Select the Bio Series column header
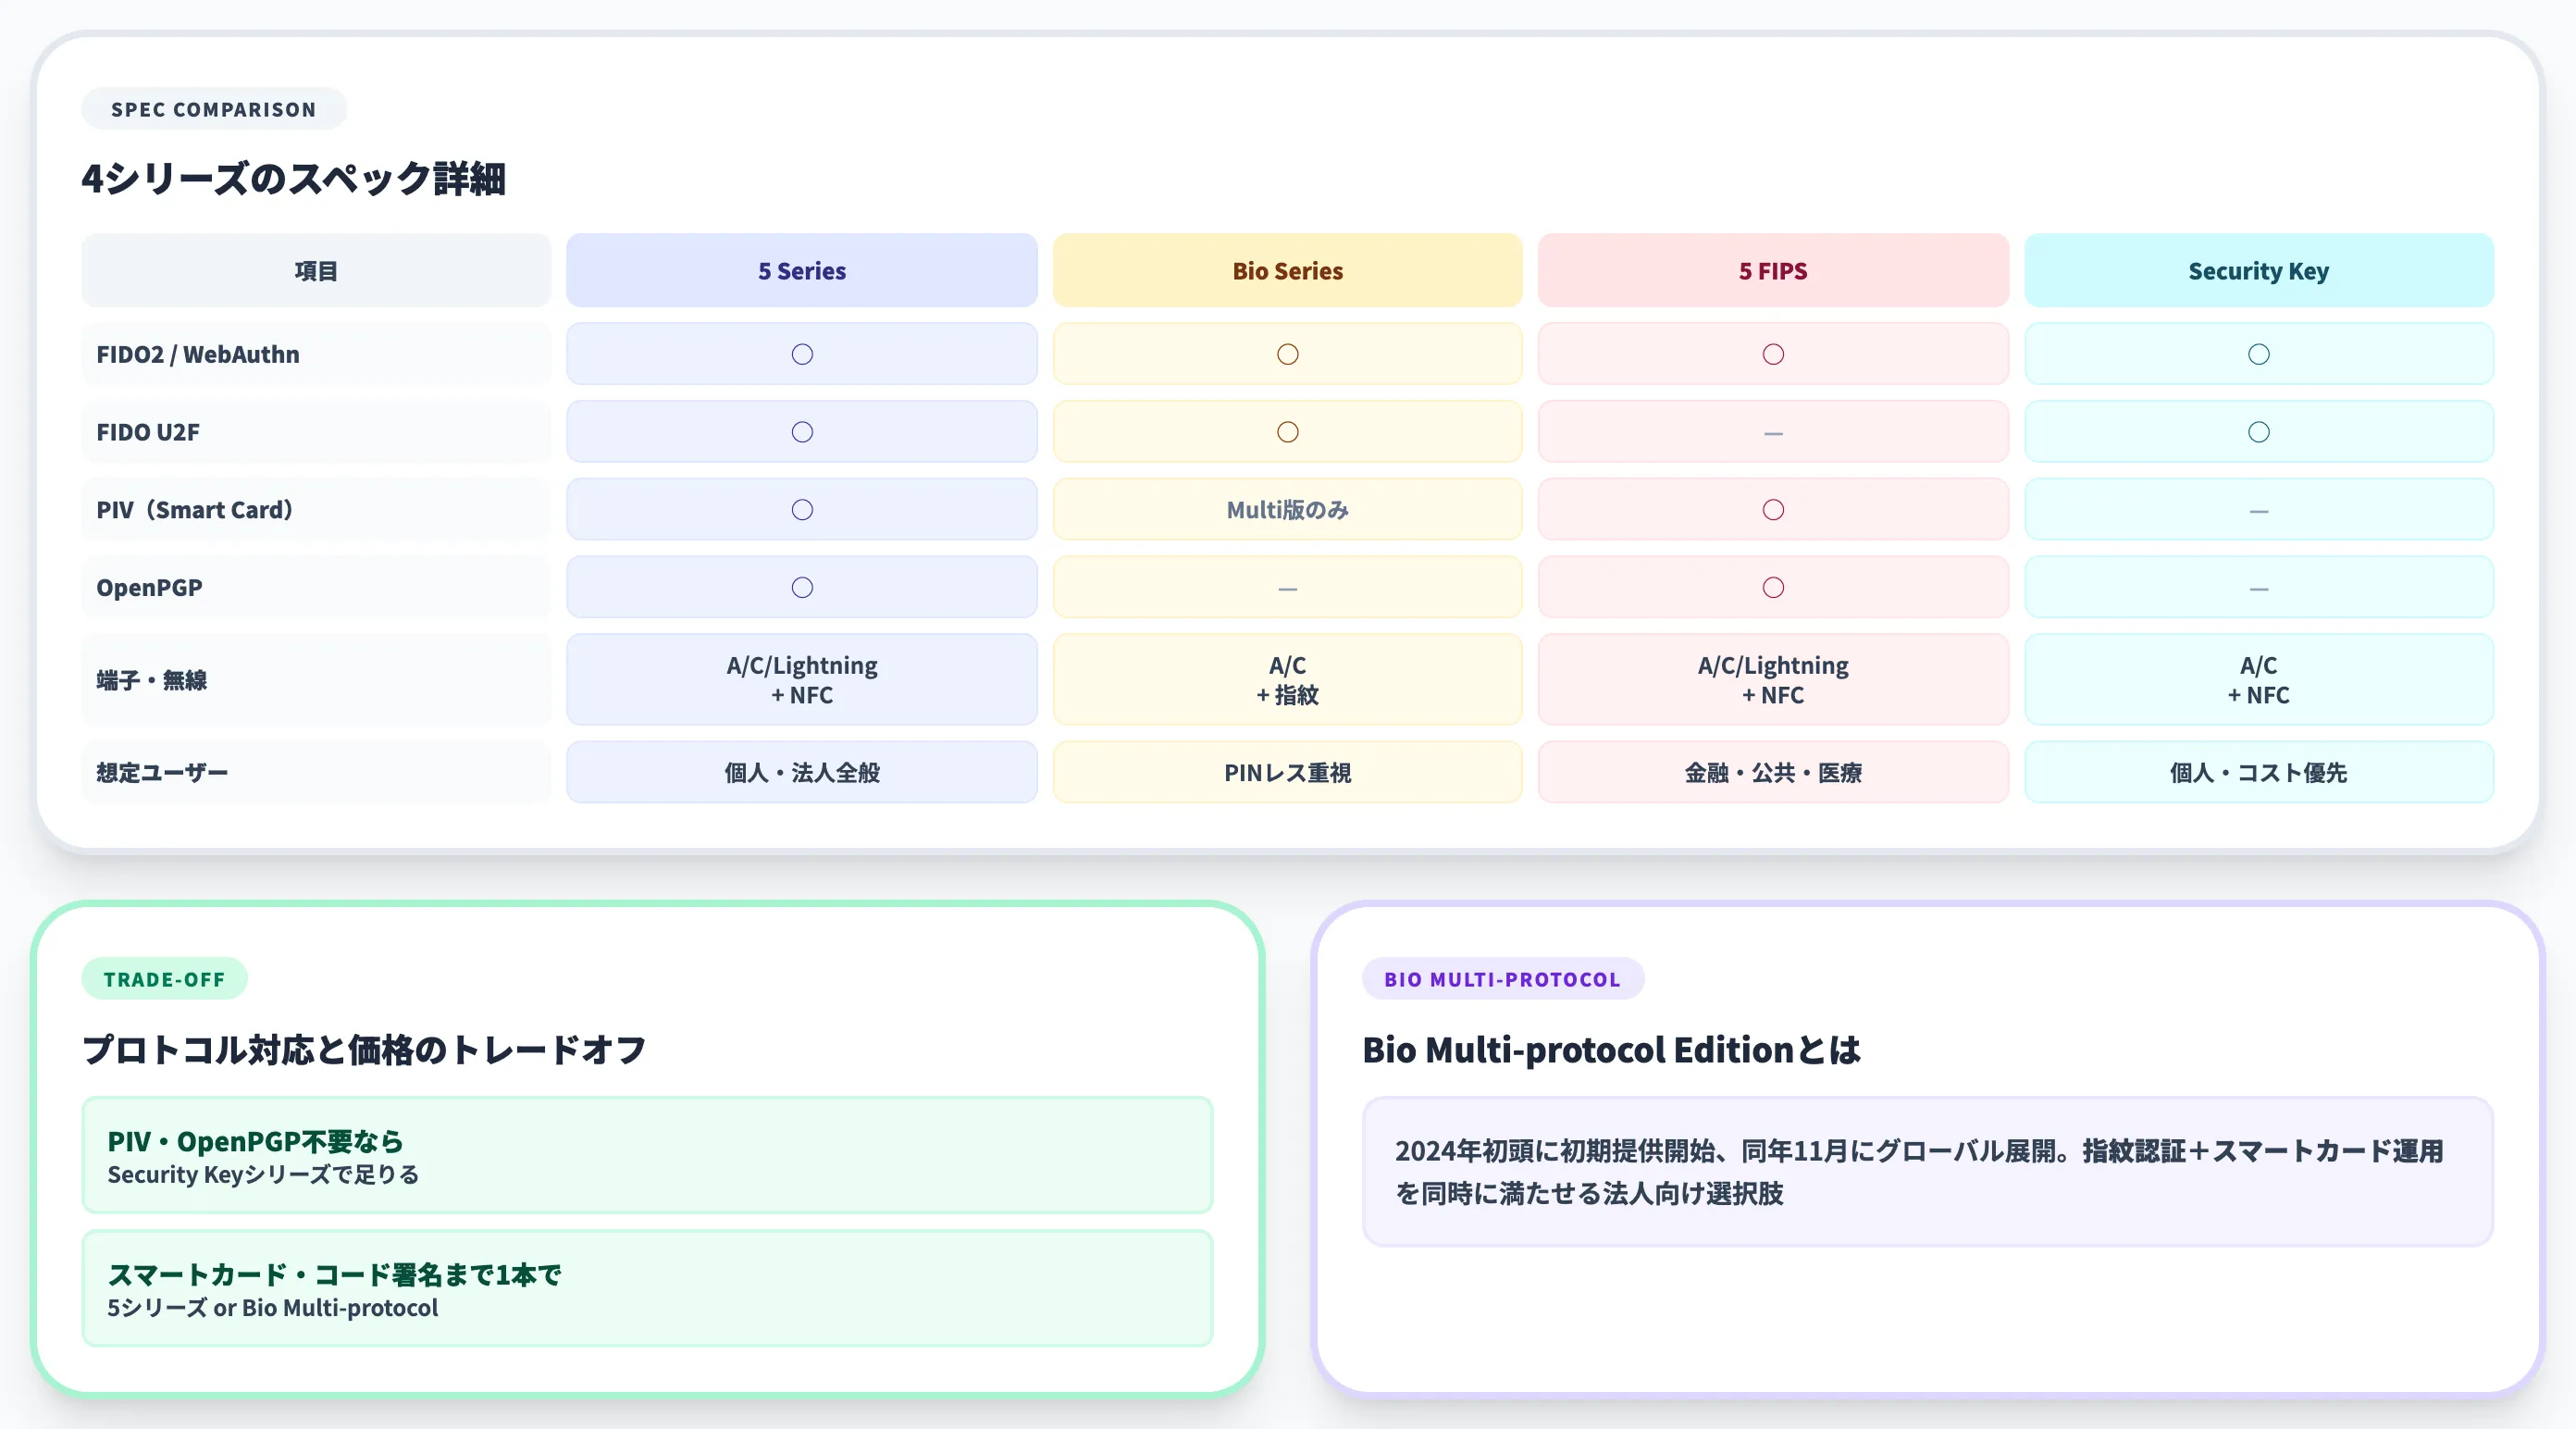The width and height of the screenshot is (2576, 1429). [1287, 271]
